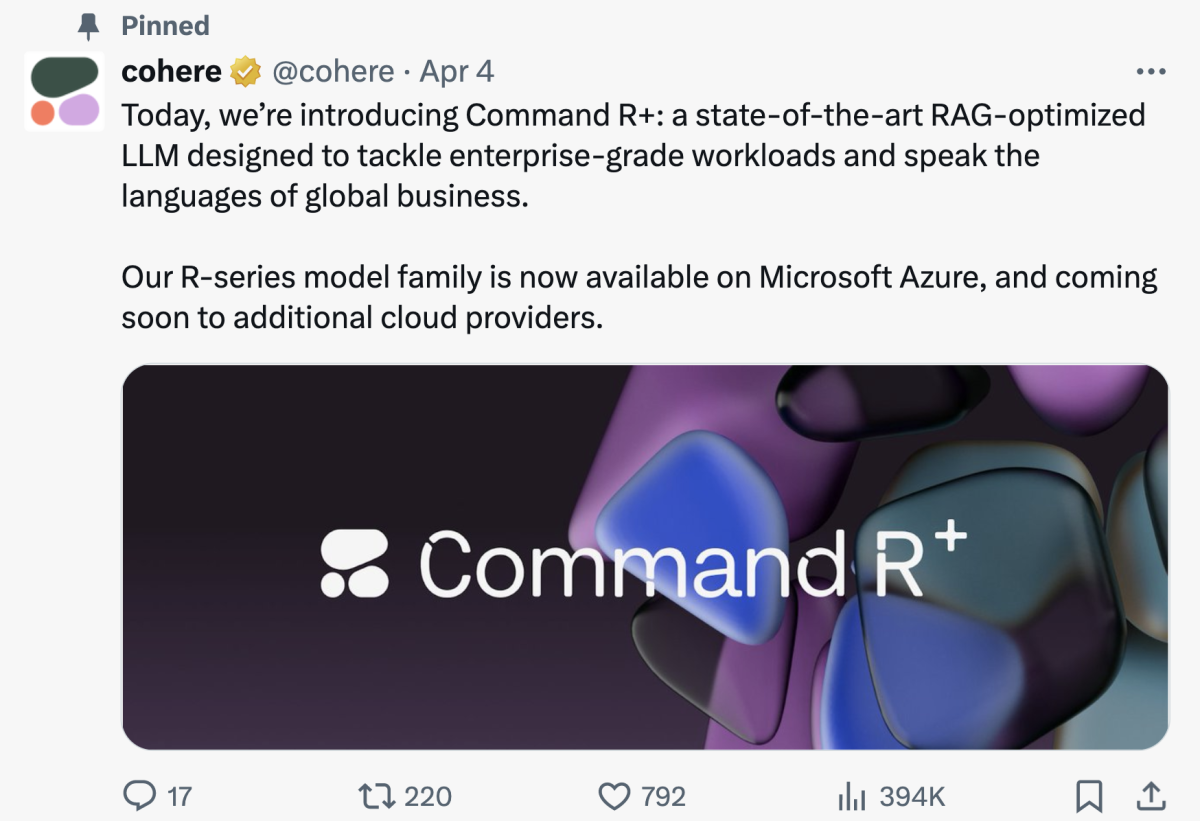Bookmark the Command R+ post

click(x=1089, y=796)
